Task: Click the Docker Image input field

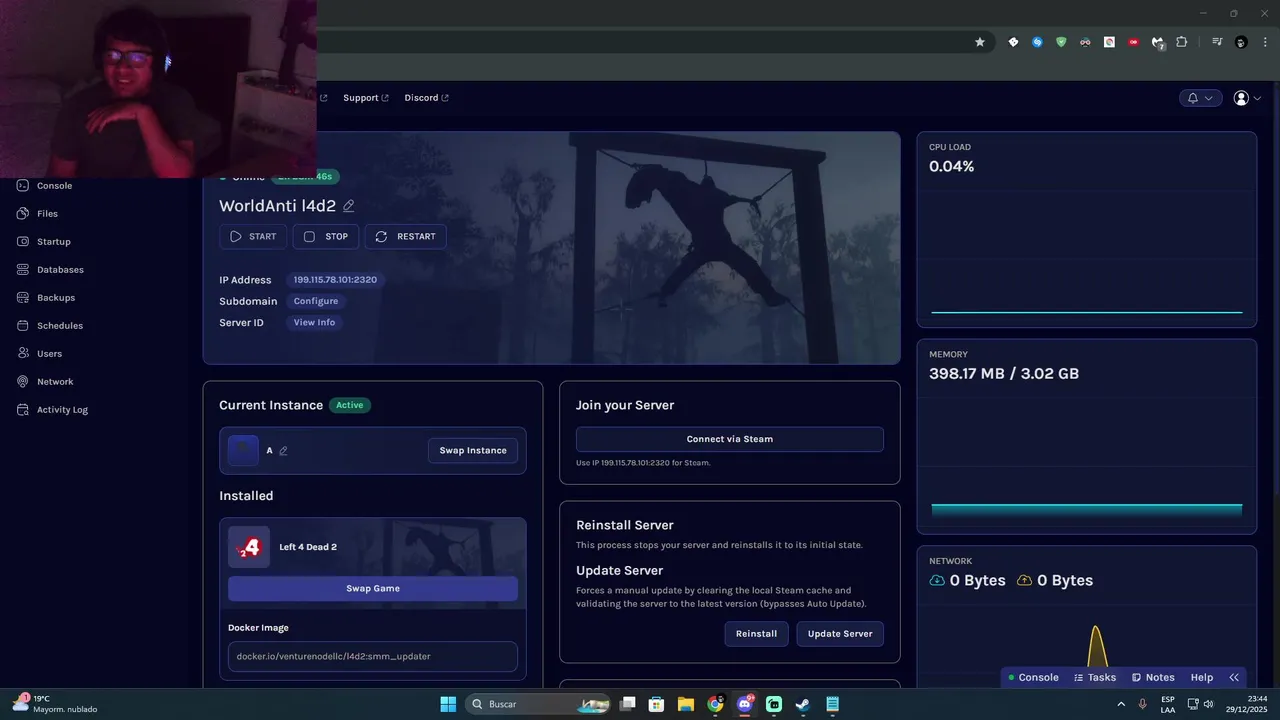Action: pos(373,657)
